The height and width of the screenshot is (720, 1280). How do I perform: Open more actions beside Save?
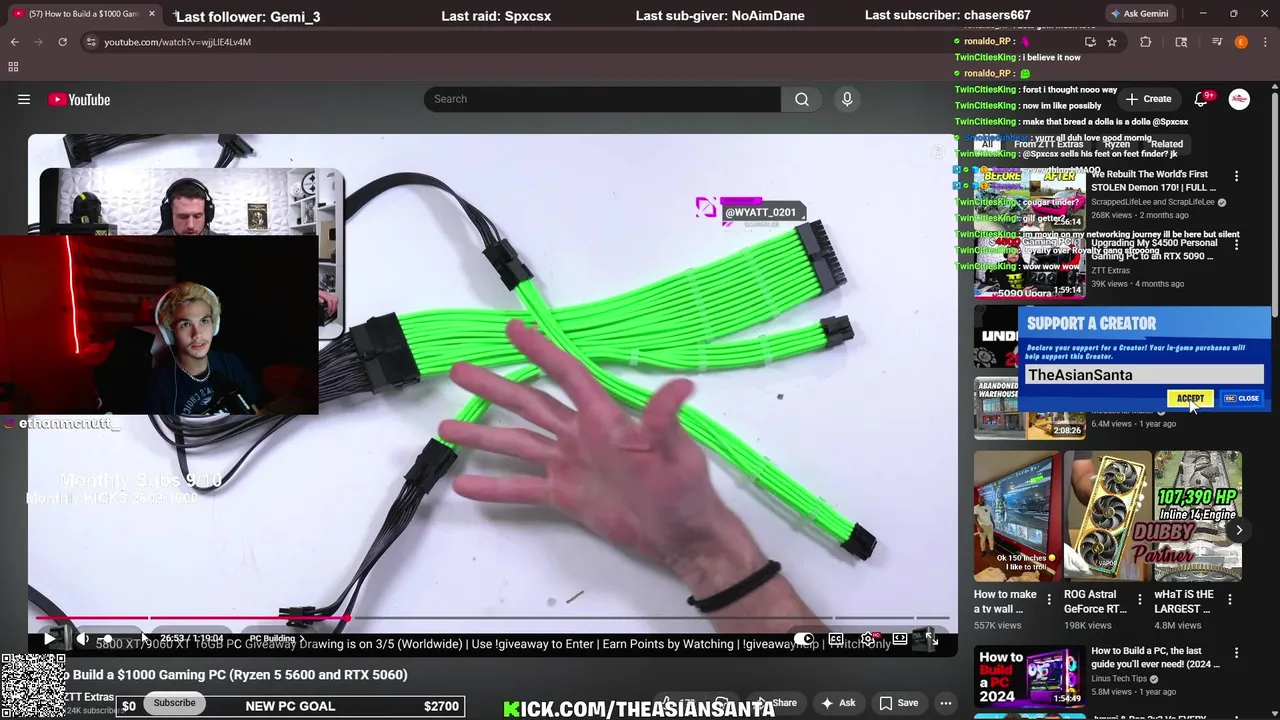946,703
